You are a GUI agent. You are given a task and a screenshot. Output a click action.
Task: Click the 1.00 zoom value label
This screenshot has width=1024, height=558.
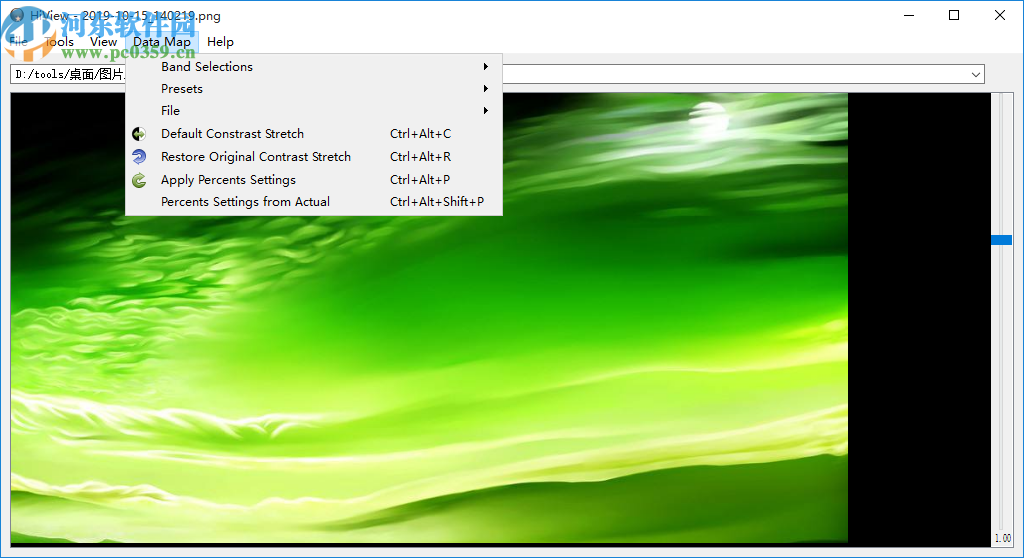[x=1002, y=538]
